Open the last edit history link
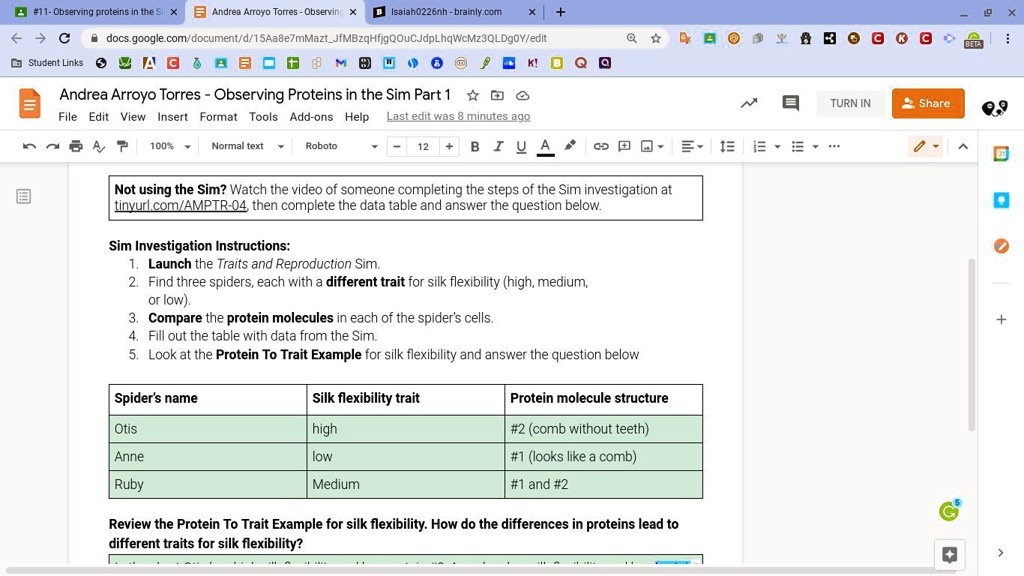Screen dimensions: 1024x576 tap(458, 116)
